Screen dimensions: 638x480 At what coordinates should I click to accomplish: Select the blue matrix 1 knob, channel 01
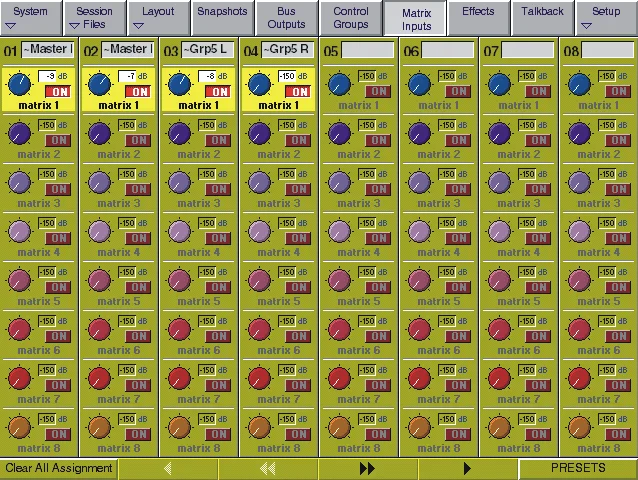[19, 85]
